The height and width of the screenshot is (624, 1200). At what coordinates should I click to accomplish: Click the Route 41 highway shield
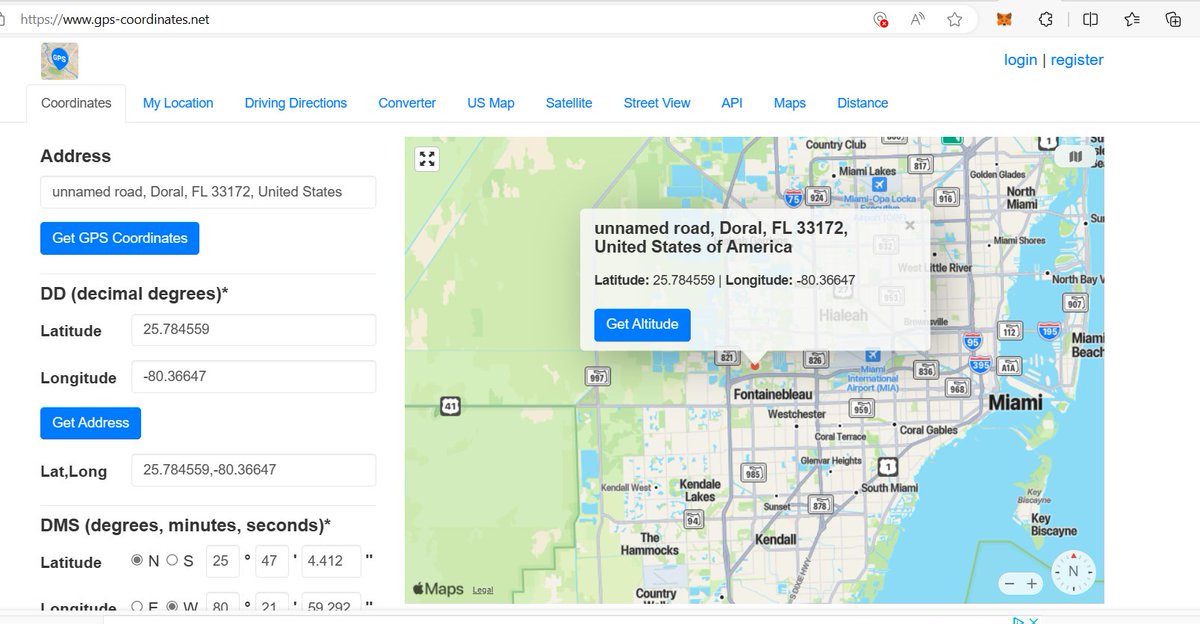click(450, 406)
